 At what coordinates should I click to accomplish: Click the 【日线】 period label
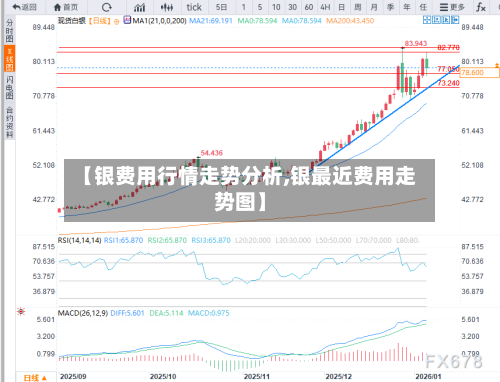(100, 21)
